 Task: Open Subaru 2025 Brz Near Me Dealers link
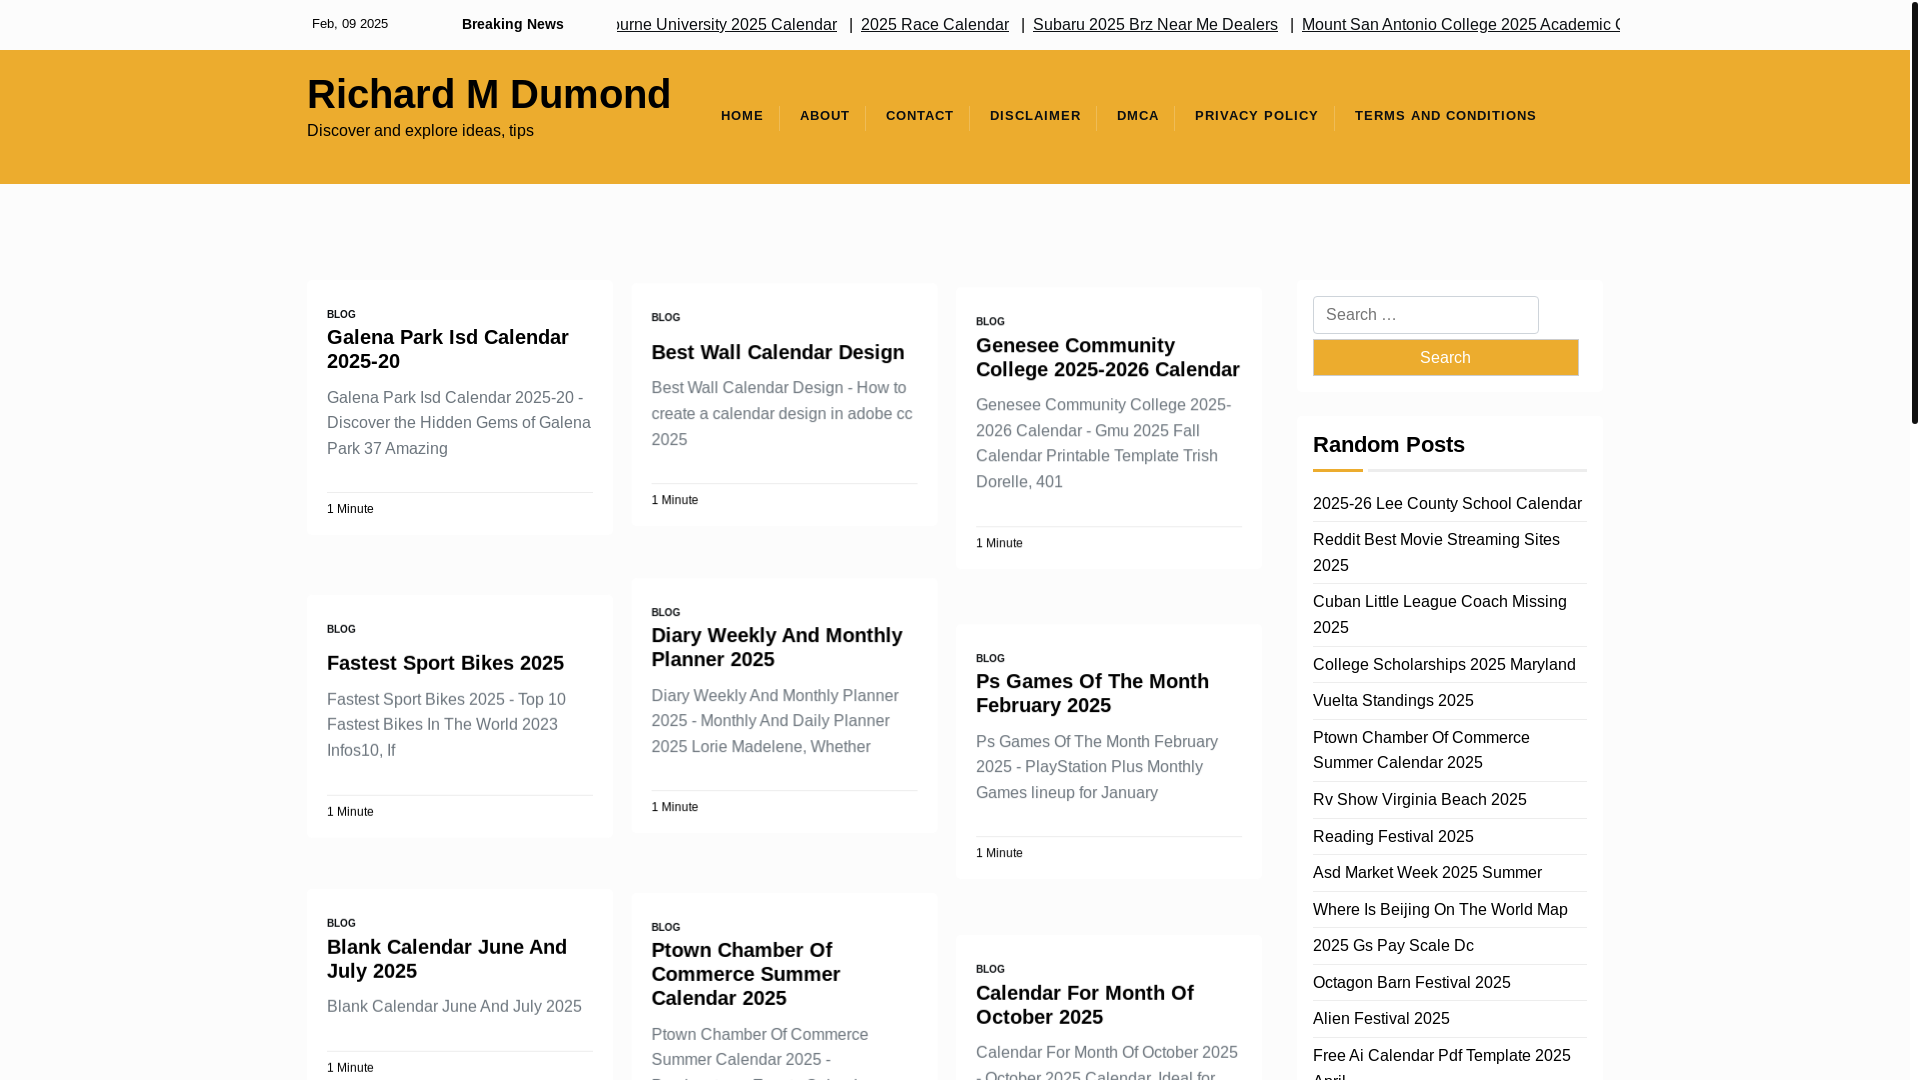tap(1155, 24)
